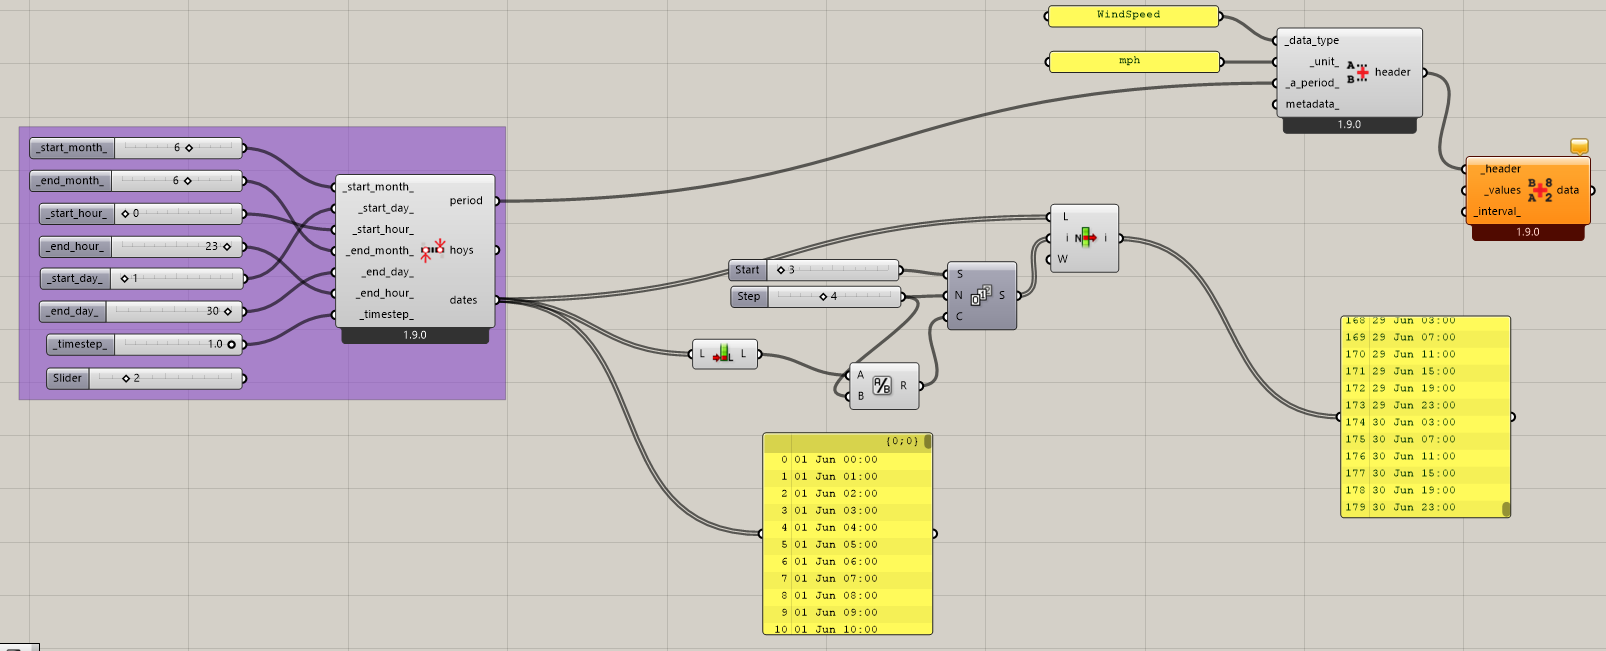
Task: Click the _start_month_ slider handle
Action: (x=188, y=148)
